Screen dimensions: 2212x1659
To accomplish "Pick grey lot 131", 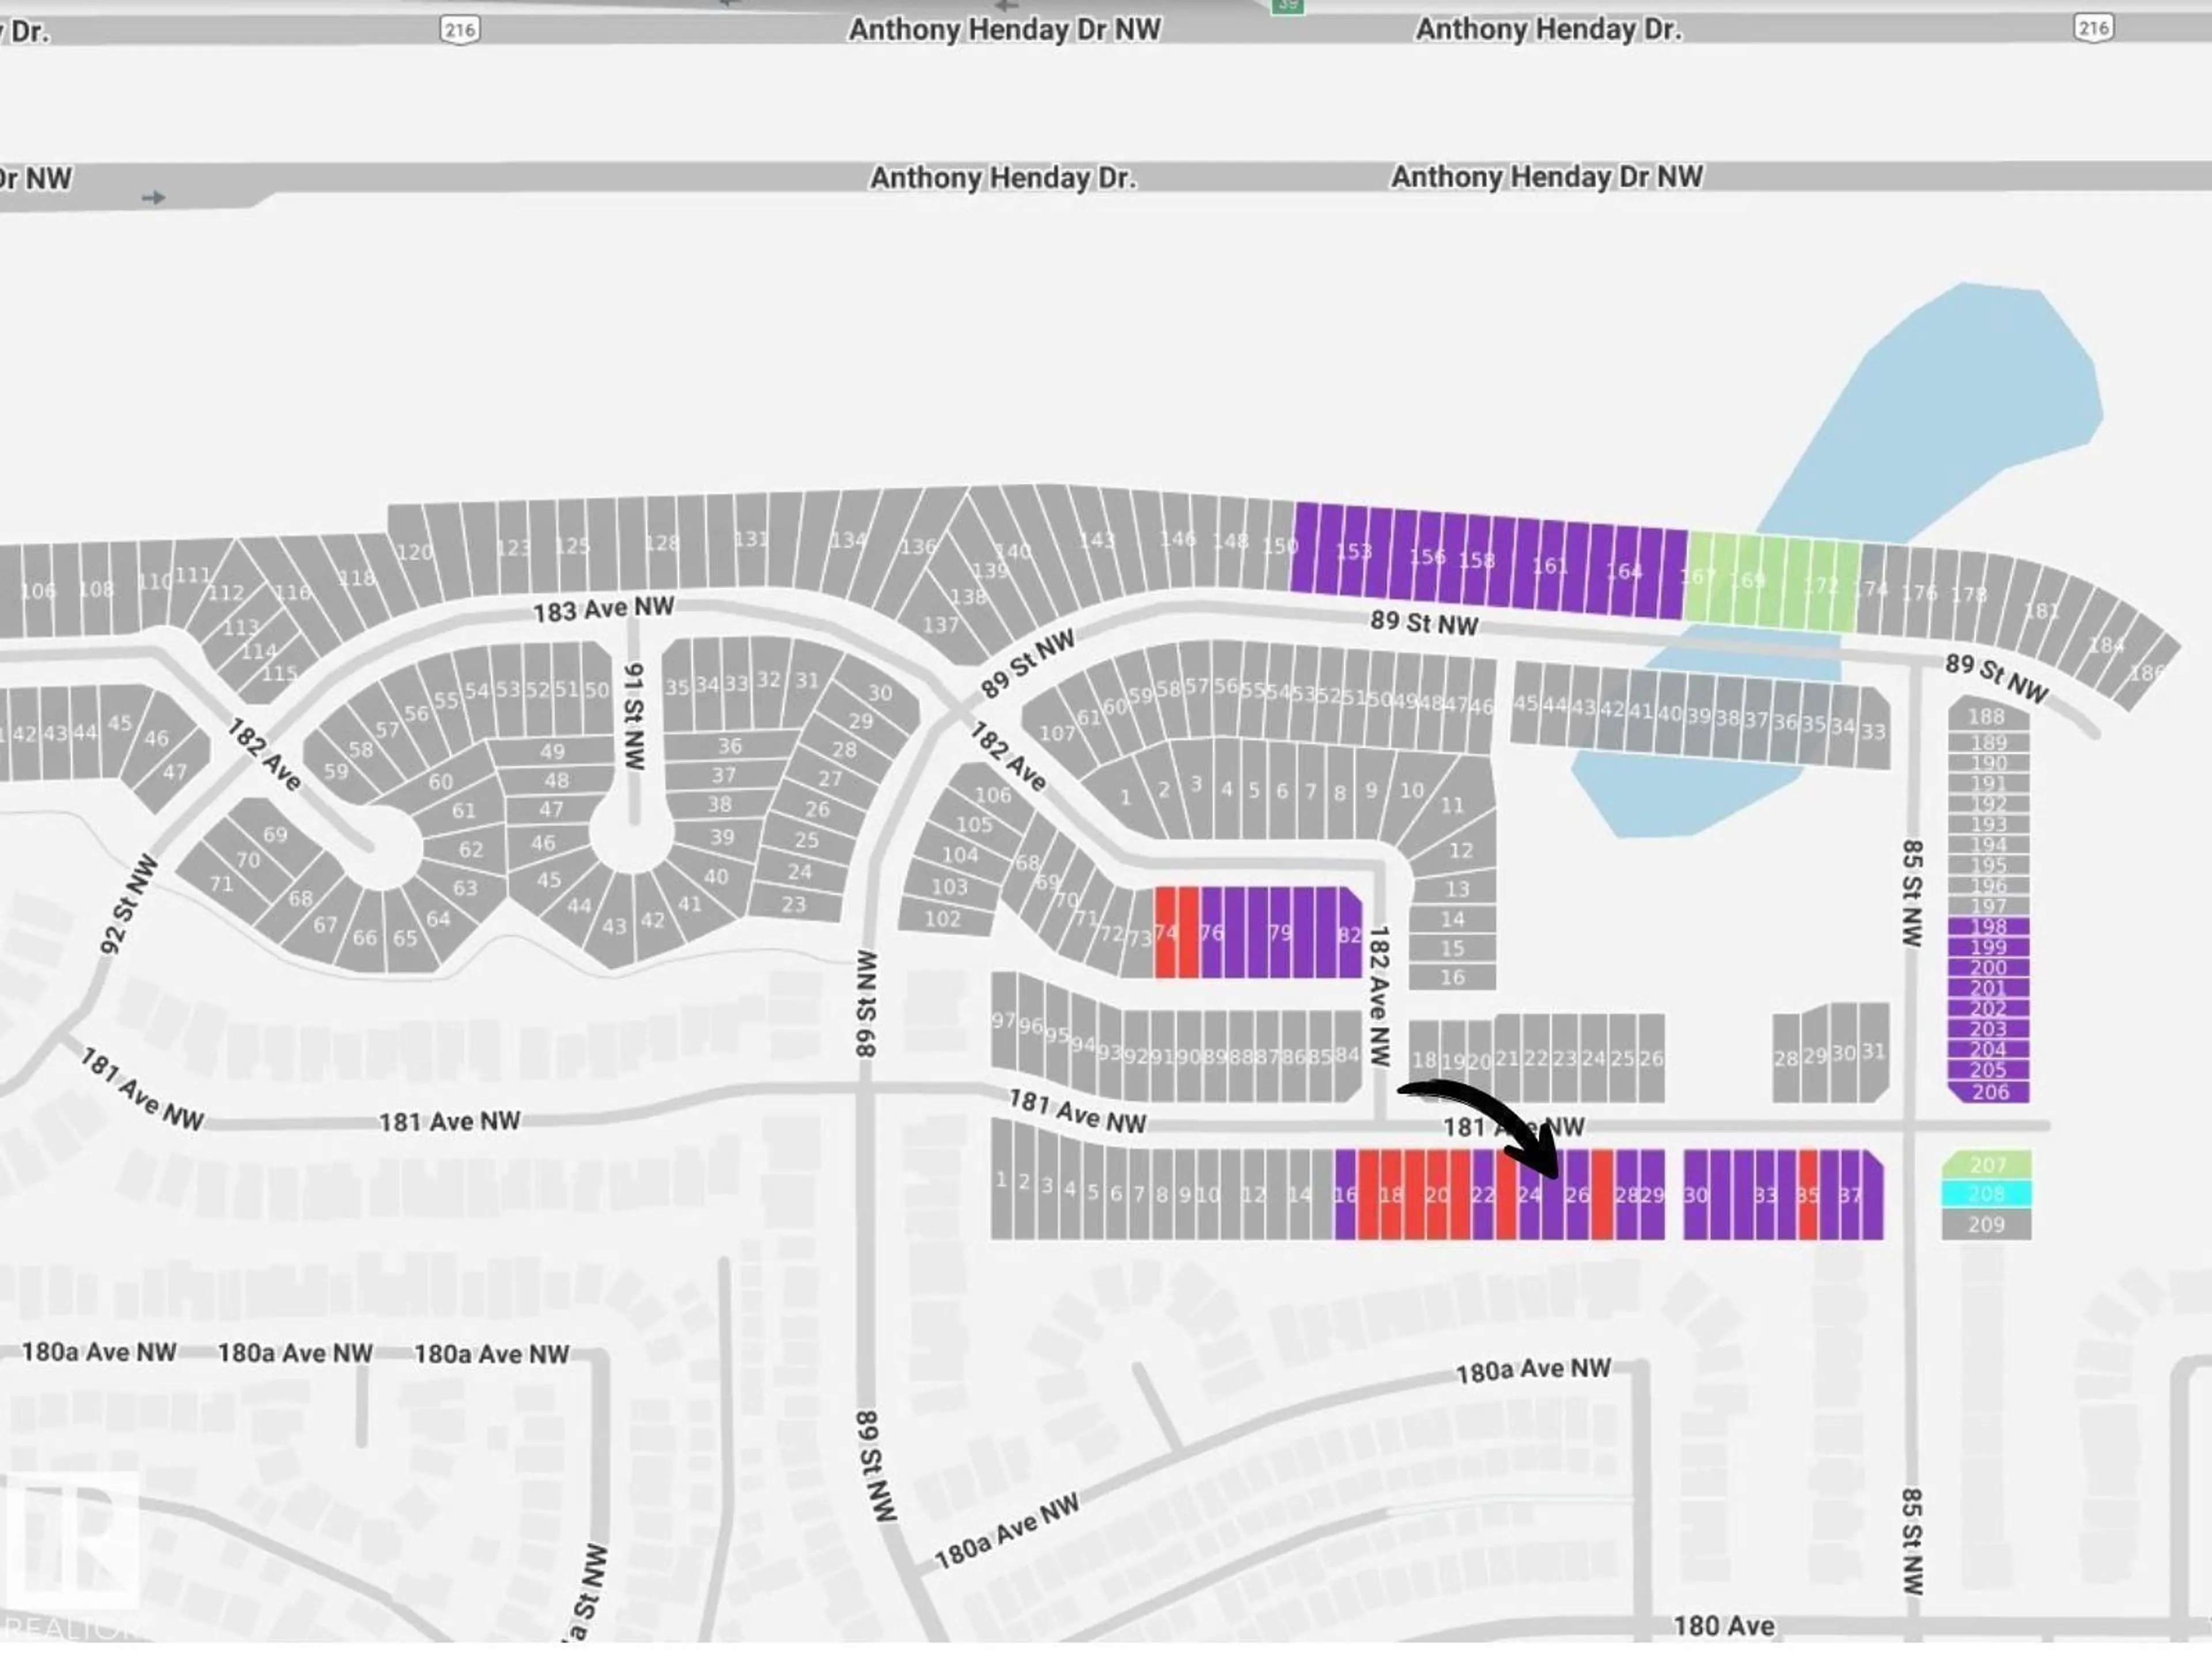I will 750,540.
